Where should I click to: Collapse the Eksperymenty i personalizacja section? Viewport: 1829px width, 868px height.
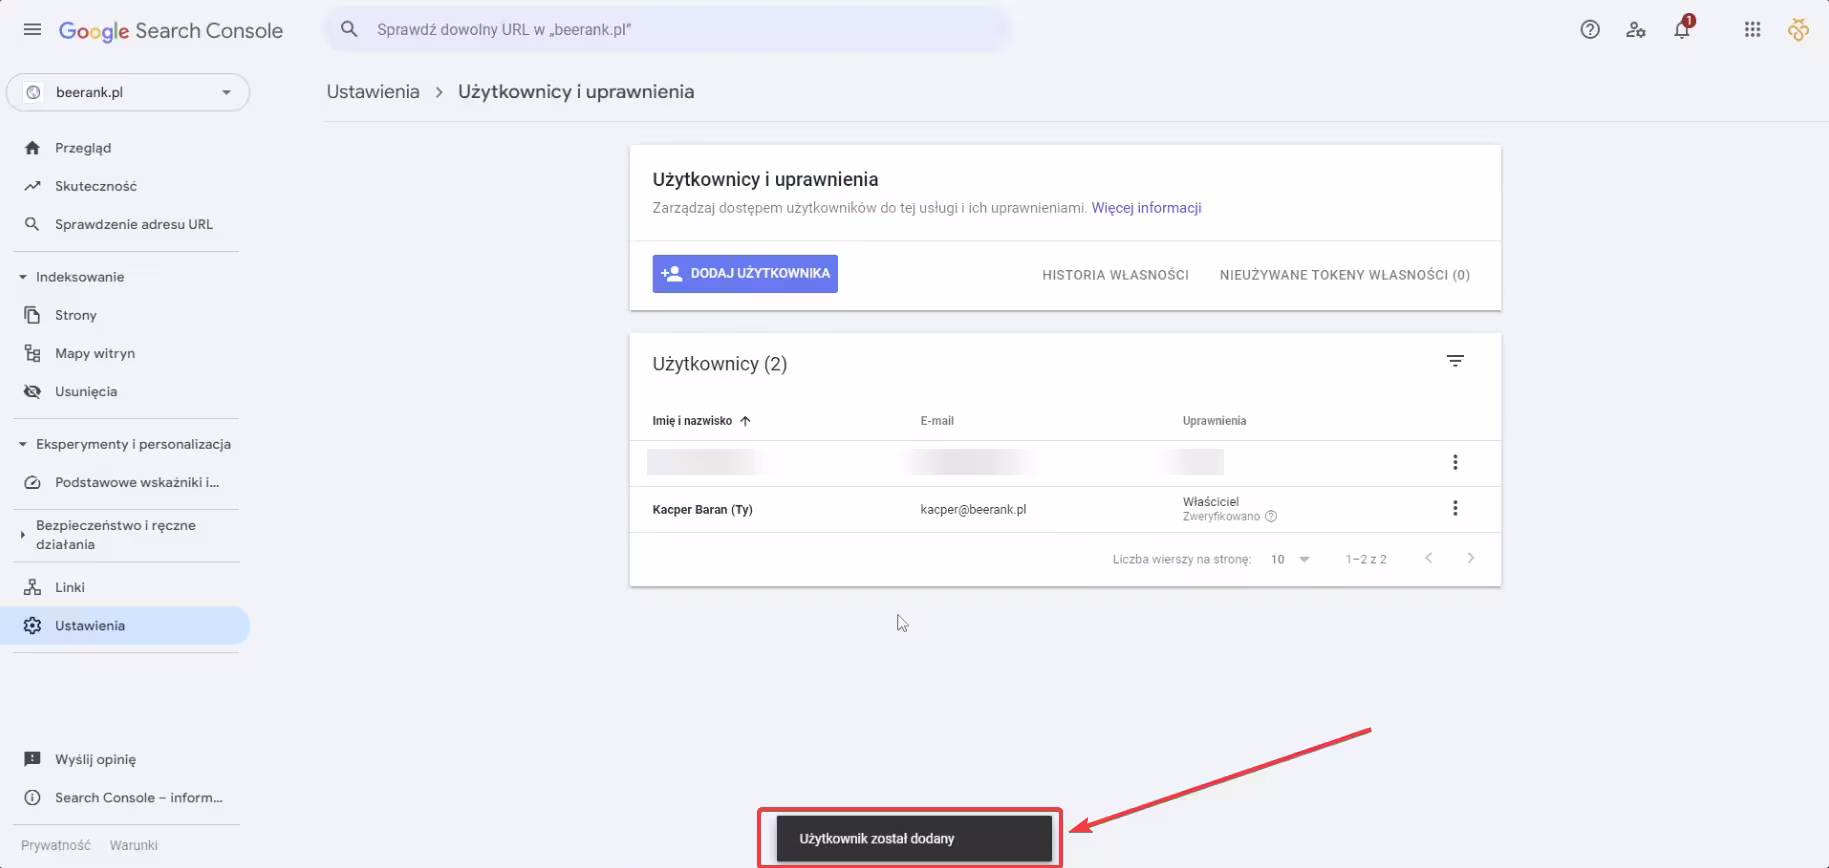pos(23,444)
